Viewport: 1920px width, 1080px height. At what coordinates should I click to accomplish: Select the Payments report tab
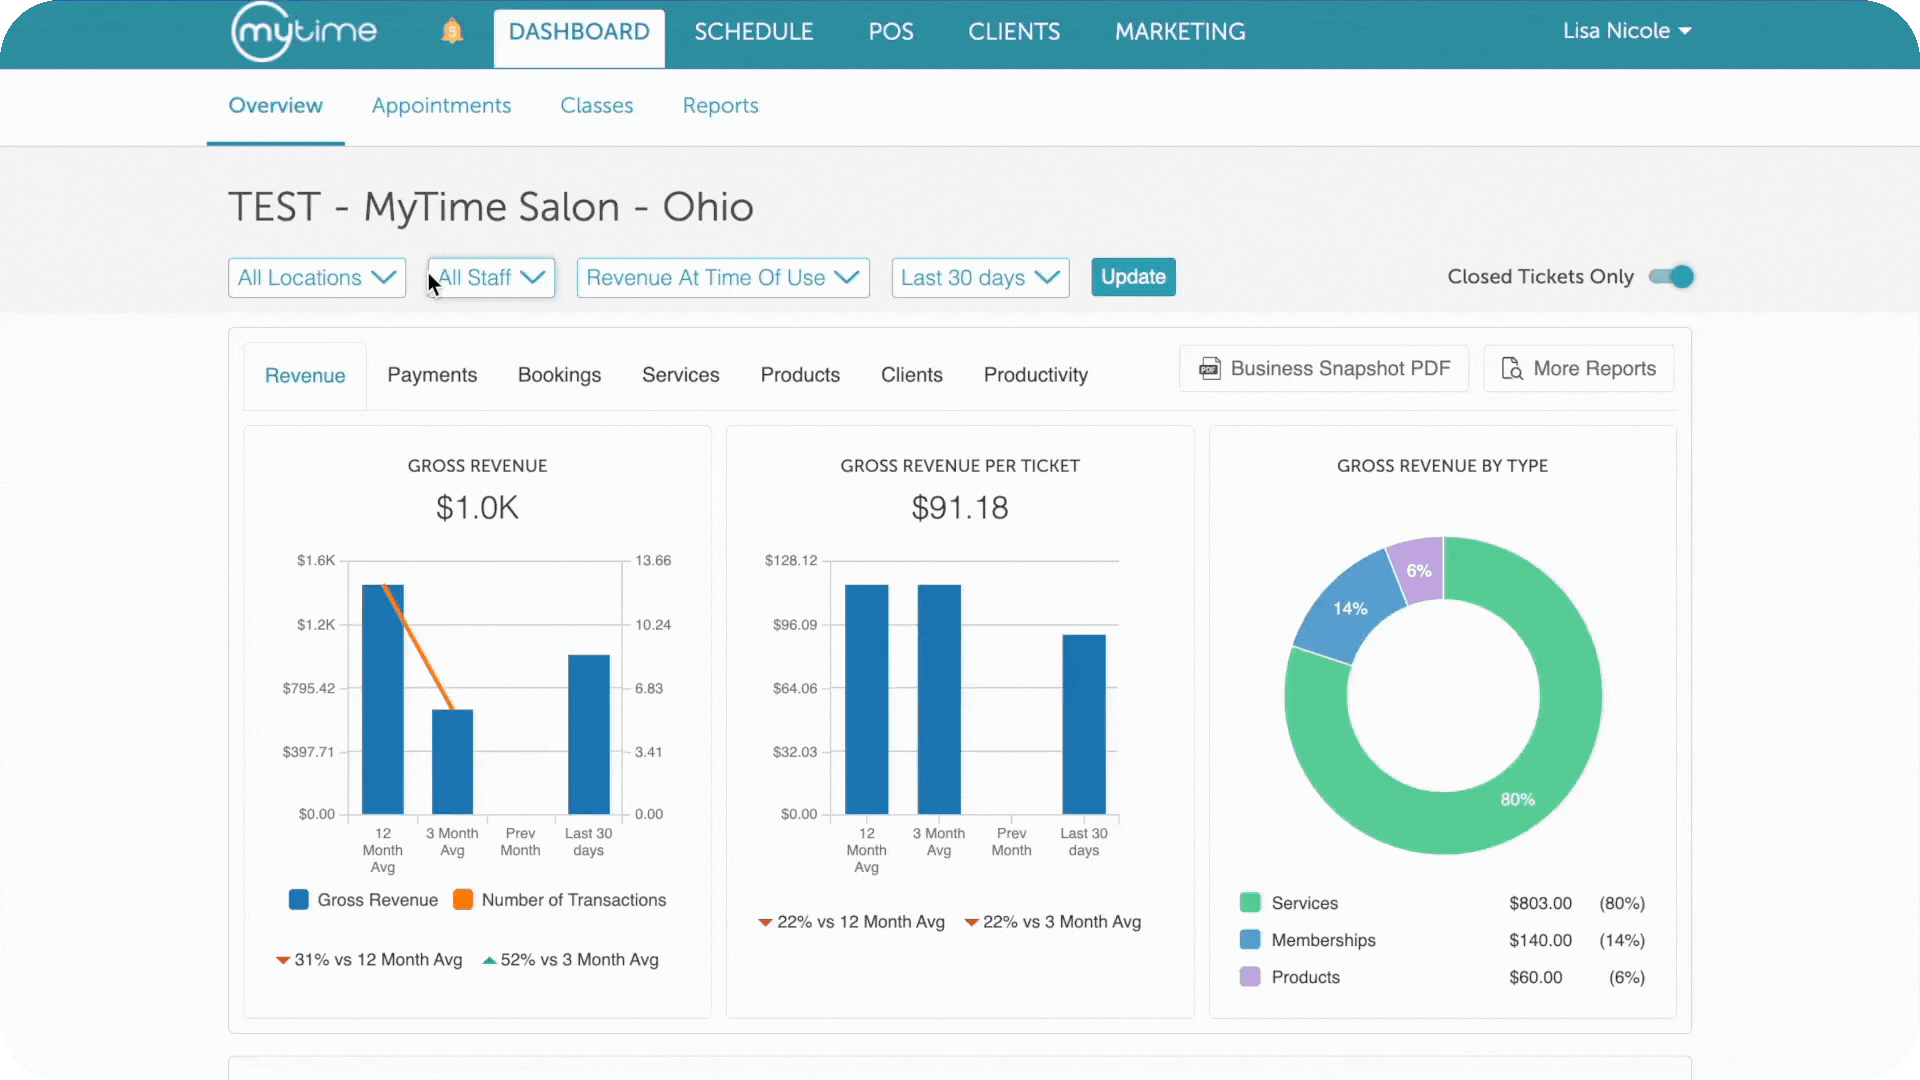coord(432,375)
